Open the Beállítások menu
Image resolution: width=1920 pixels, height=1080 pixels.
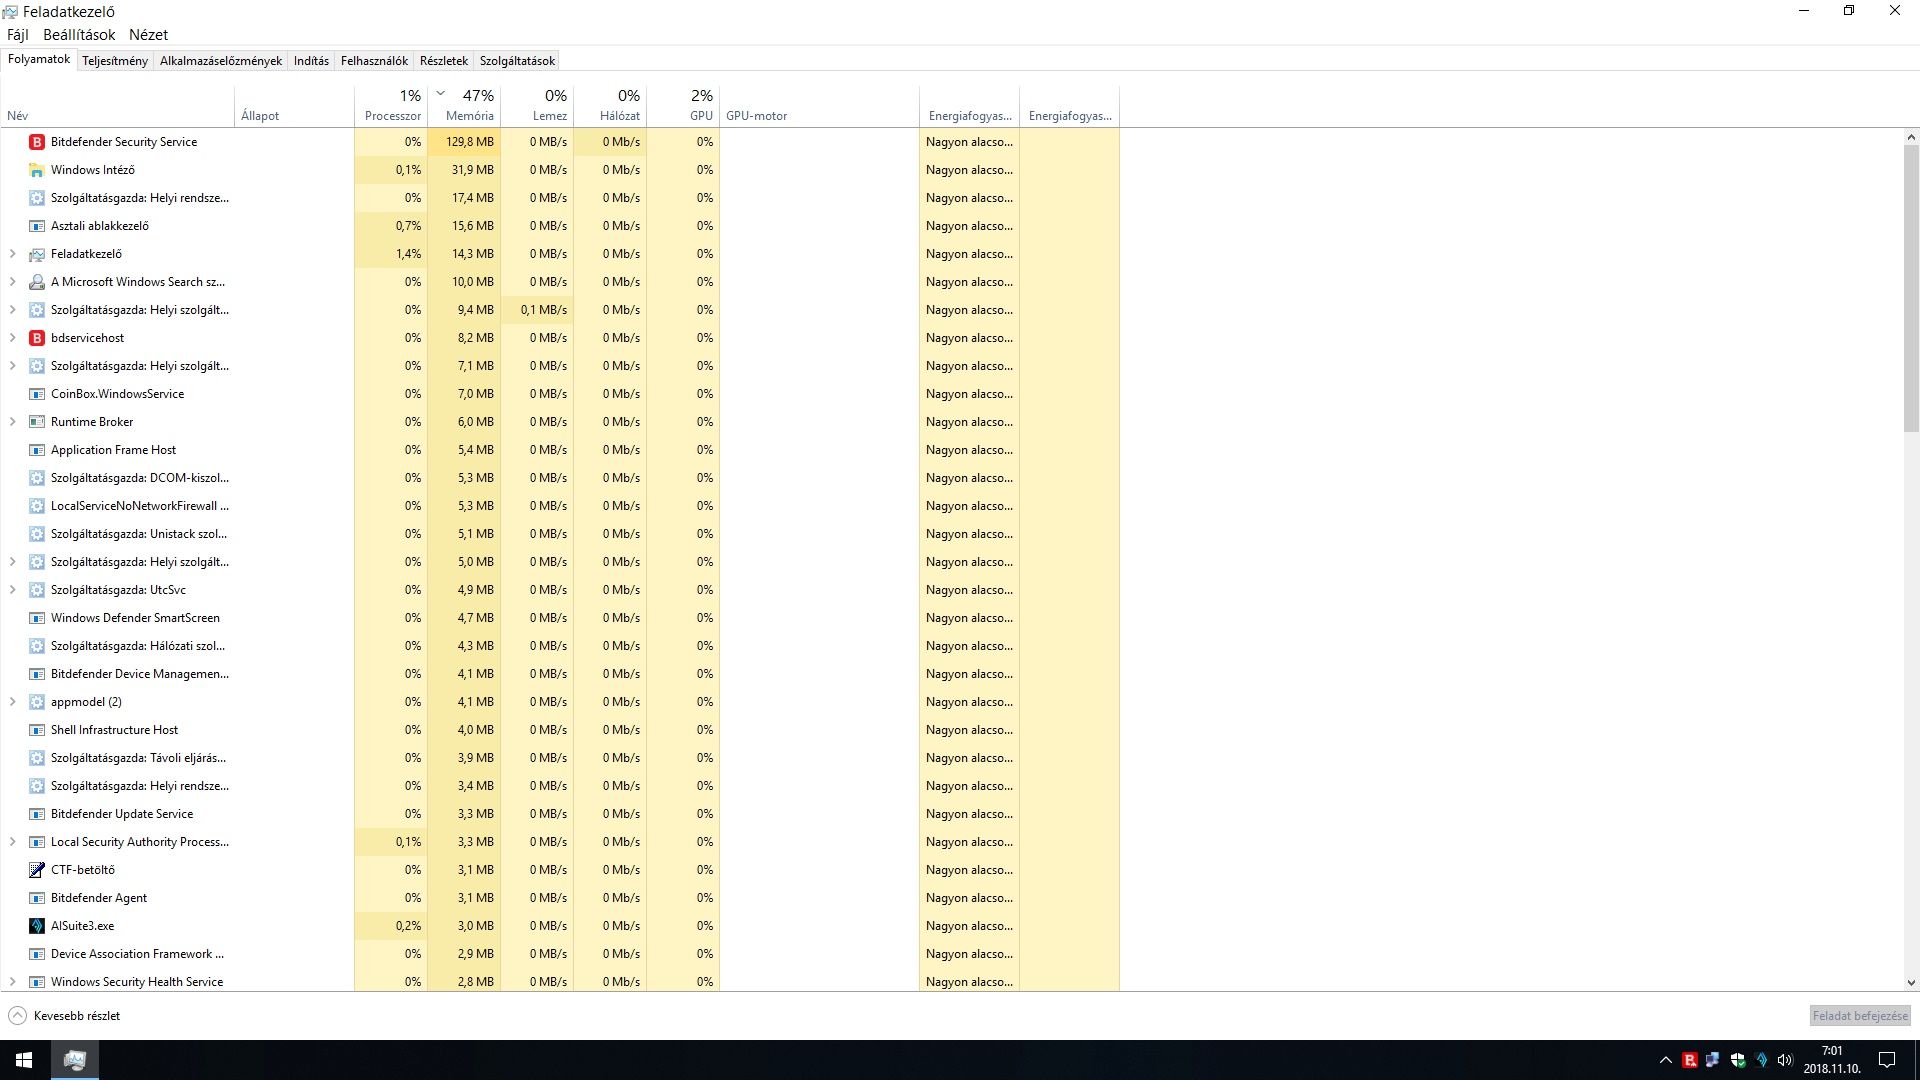tap(79, 35)
